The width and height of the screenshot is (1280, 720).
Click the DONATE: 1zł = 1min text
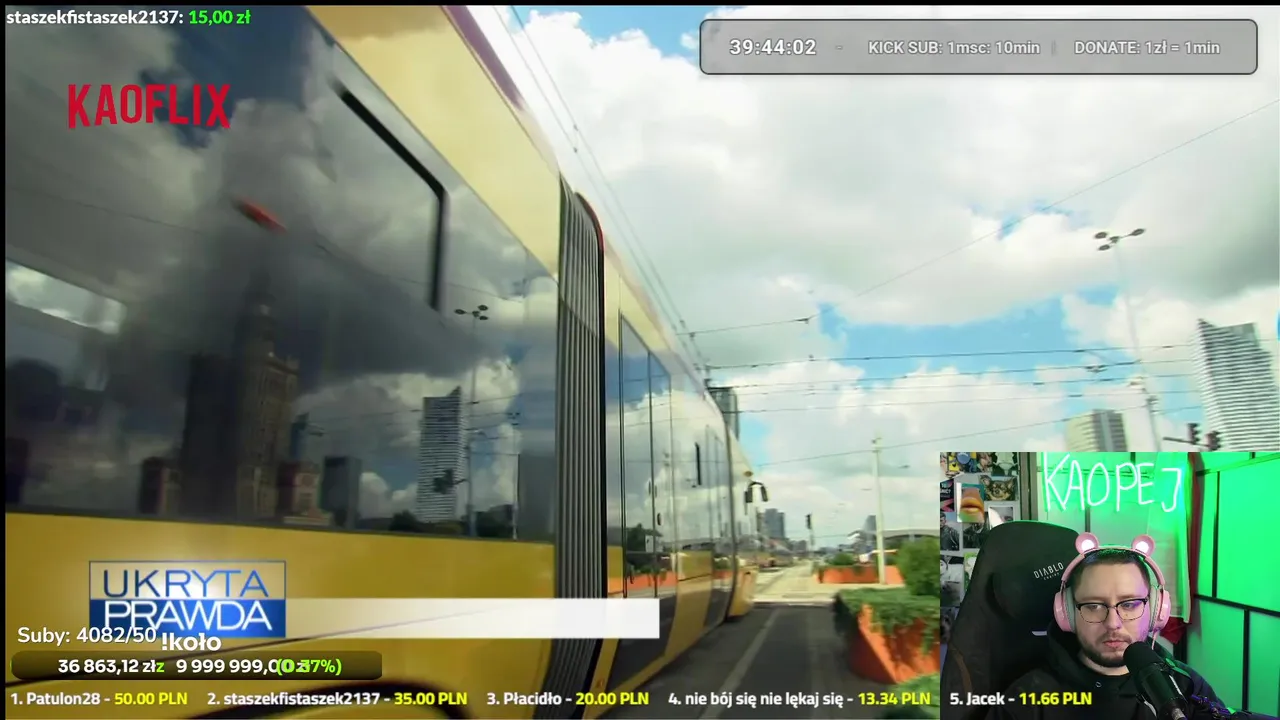point(1147,47)
